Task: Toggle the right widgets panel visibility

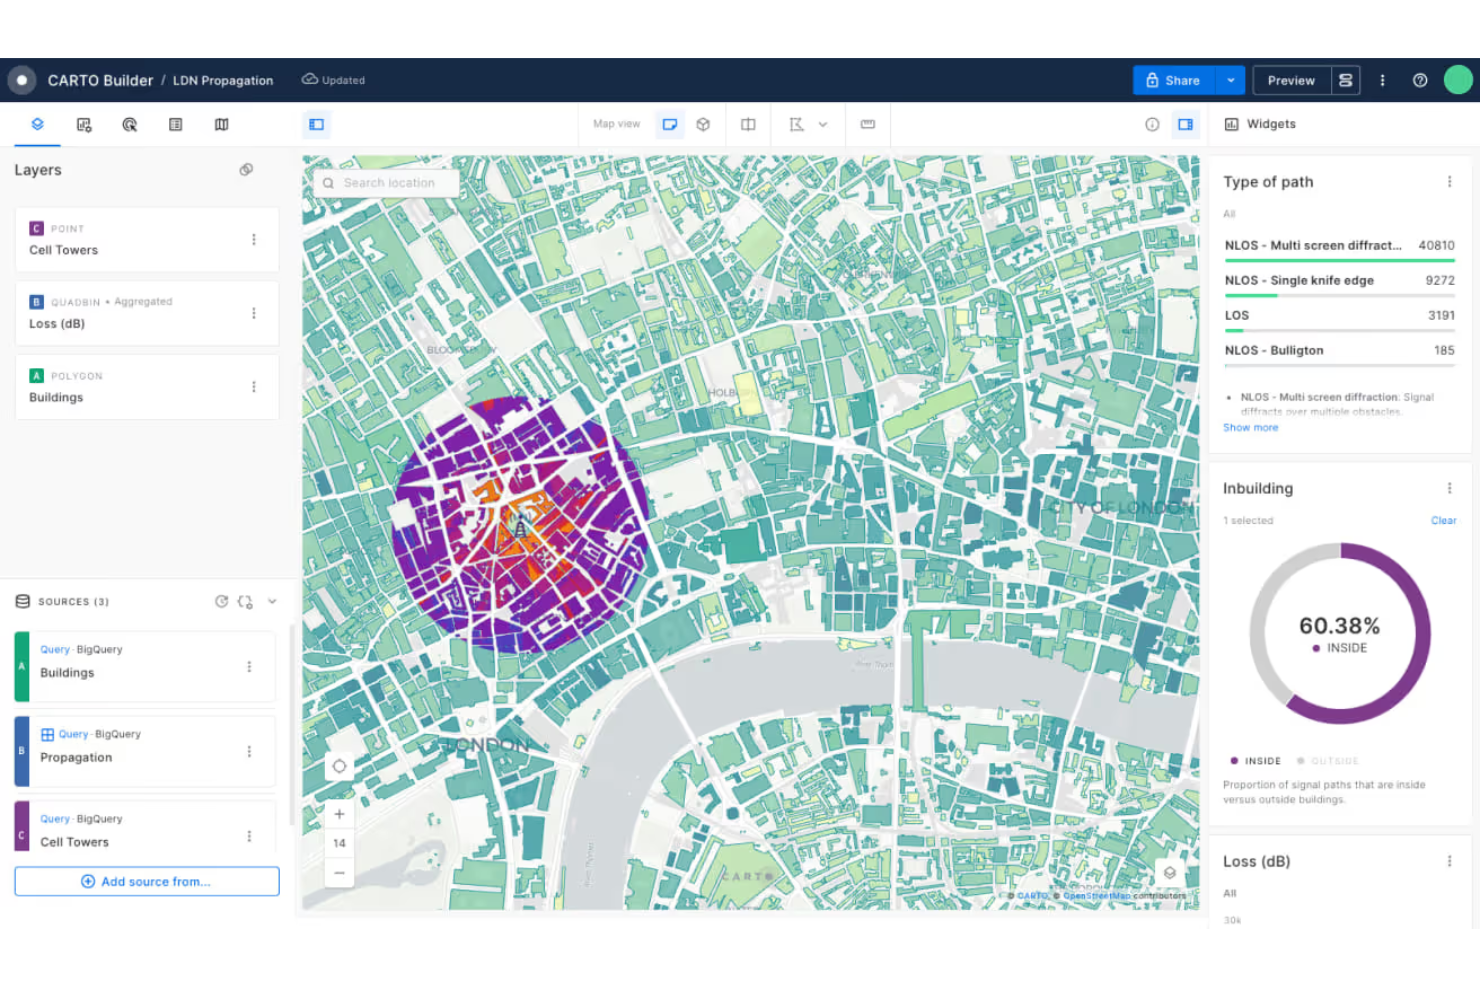Action: click(x=1185, y=124)
